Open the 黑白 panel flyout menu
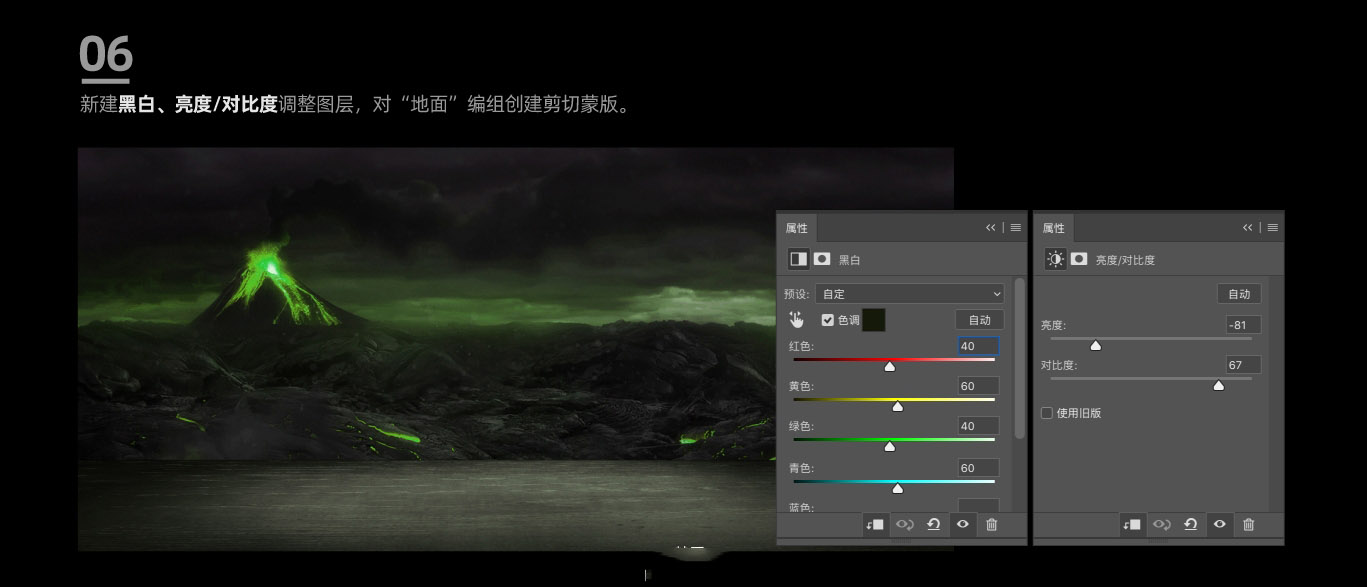The height and width of the screenshot is (587, 1367). (x=1016, y=228)
